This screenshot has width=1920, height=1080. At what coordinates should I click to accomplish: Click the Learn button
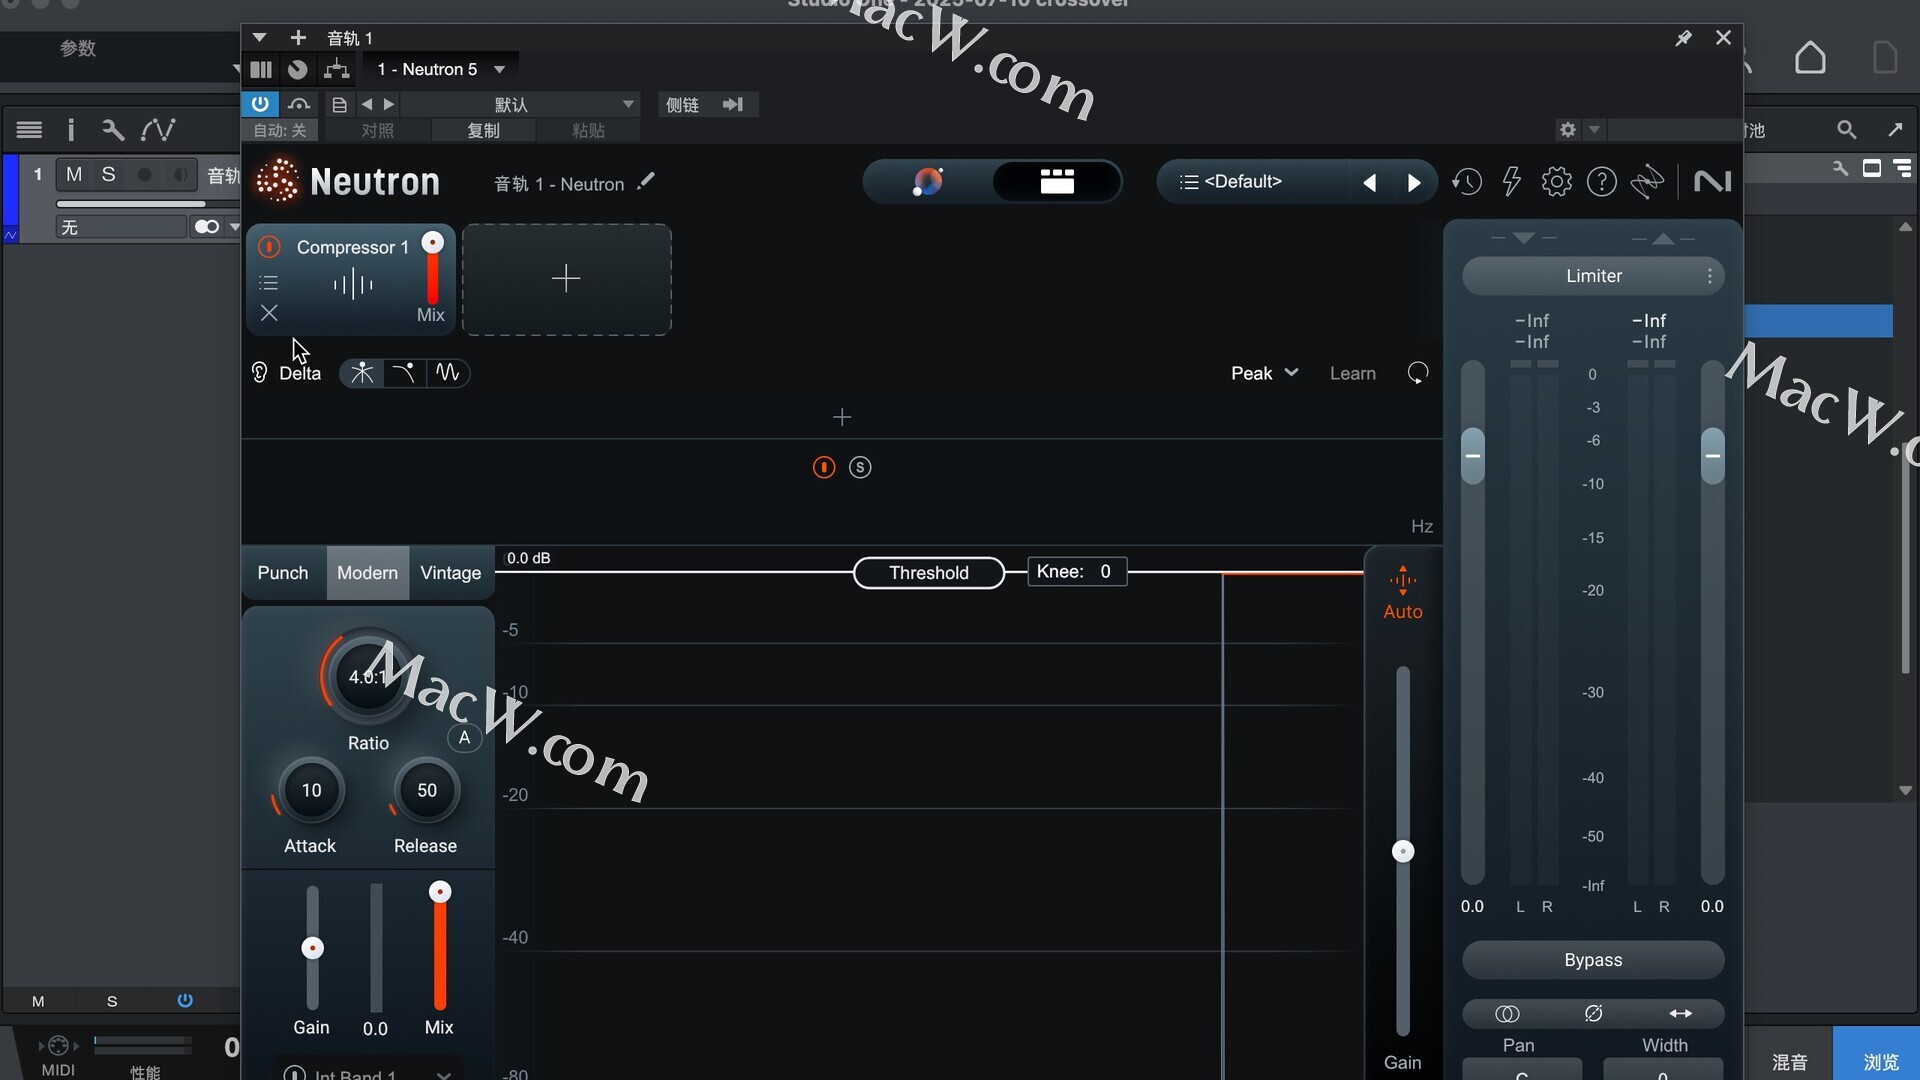click(1352, 373)
